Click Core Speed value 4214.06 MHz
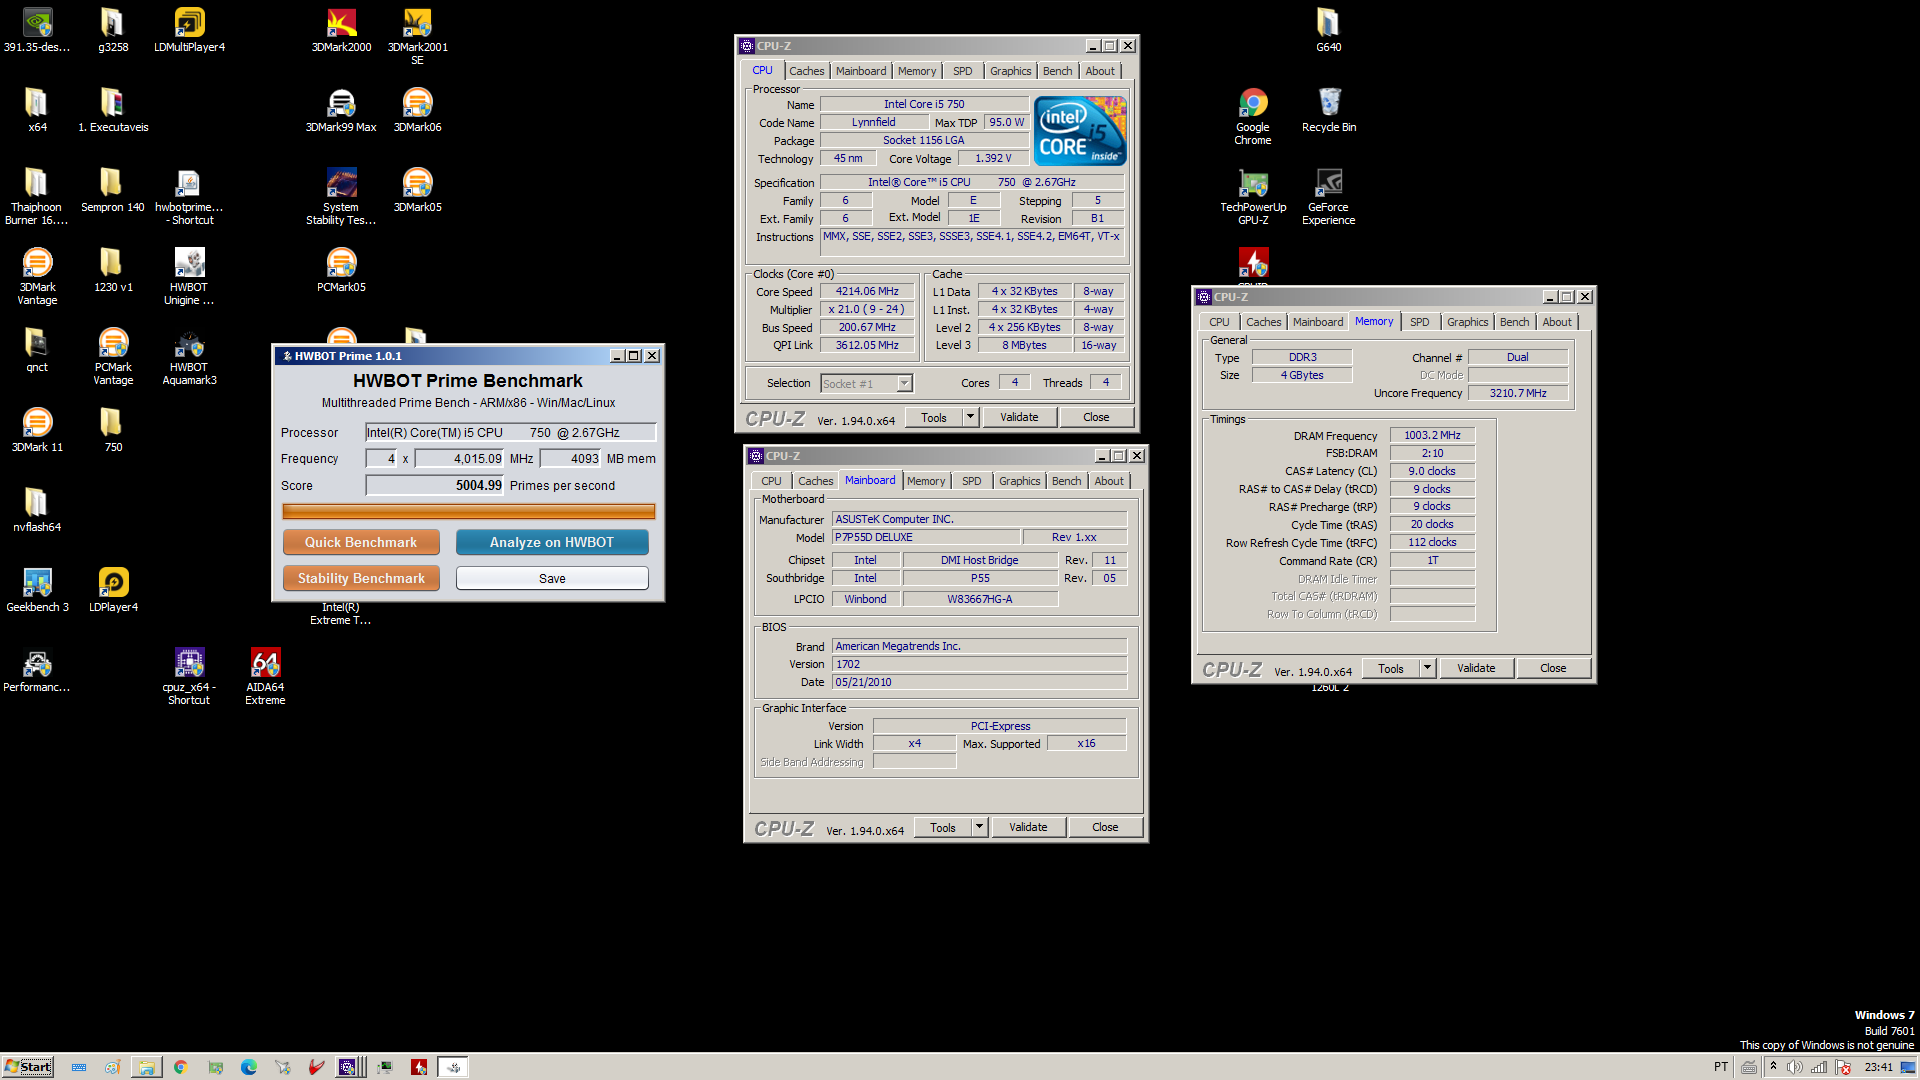The image size is (1920, 1080). (x=867, y=291)
